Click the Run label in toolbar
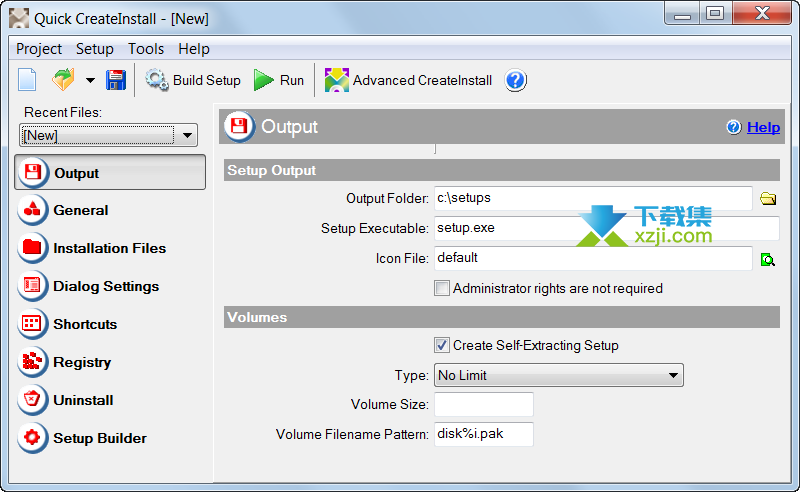The image size is (800, 492). (x=292, y=81)
